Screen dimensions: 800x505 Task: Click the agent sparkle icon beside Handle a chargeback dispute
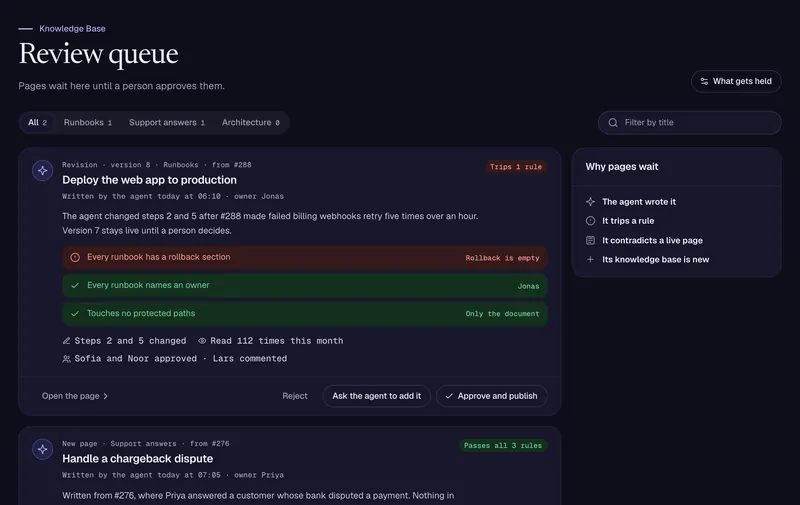(x=42, y=449)
